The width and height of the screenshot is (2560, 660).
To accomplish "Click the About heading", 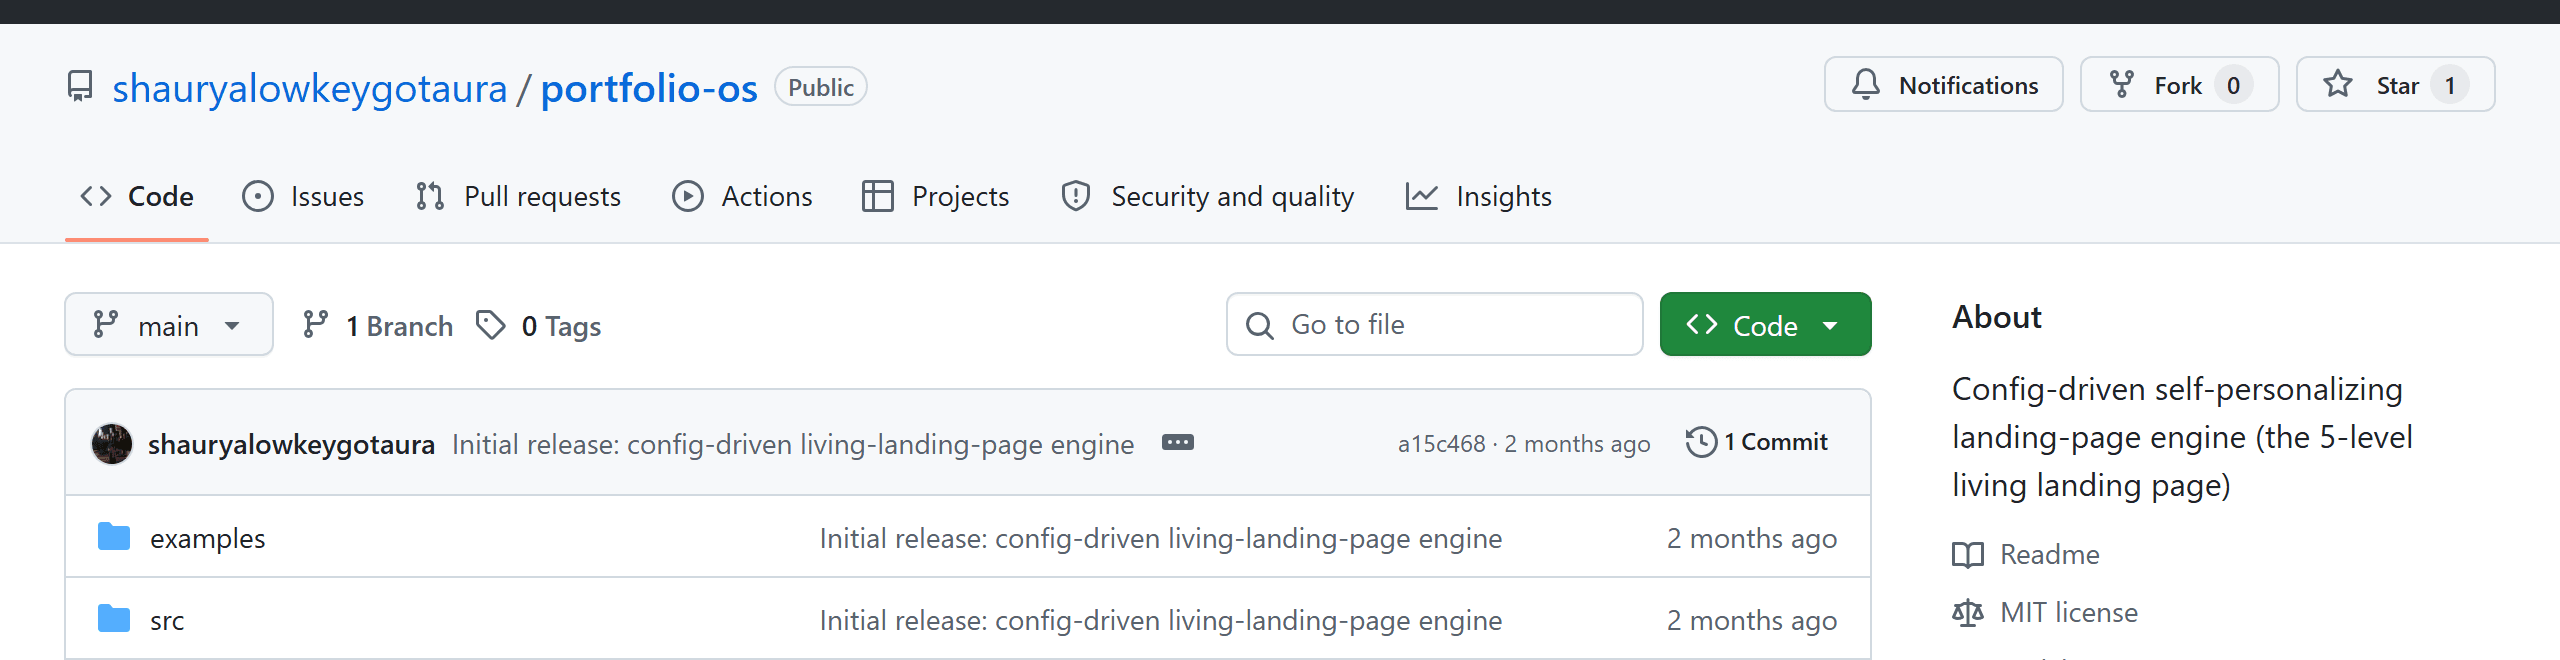I will click(x=1996, y=317).
